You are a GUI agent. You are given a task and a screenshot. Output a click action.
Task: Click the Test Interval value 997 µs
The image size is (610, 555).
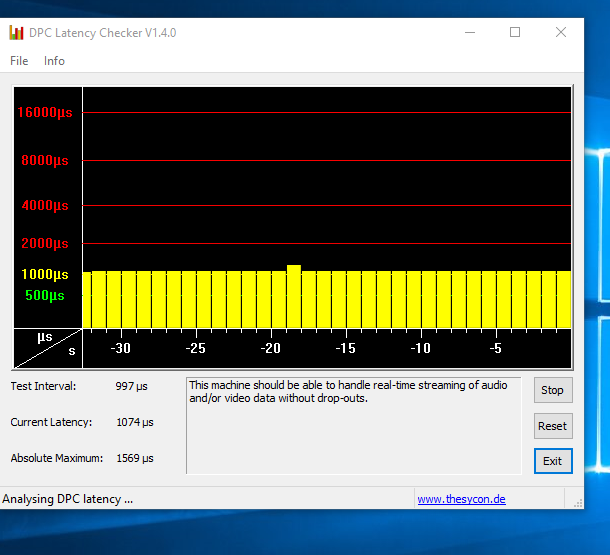[131, 386]
